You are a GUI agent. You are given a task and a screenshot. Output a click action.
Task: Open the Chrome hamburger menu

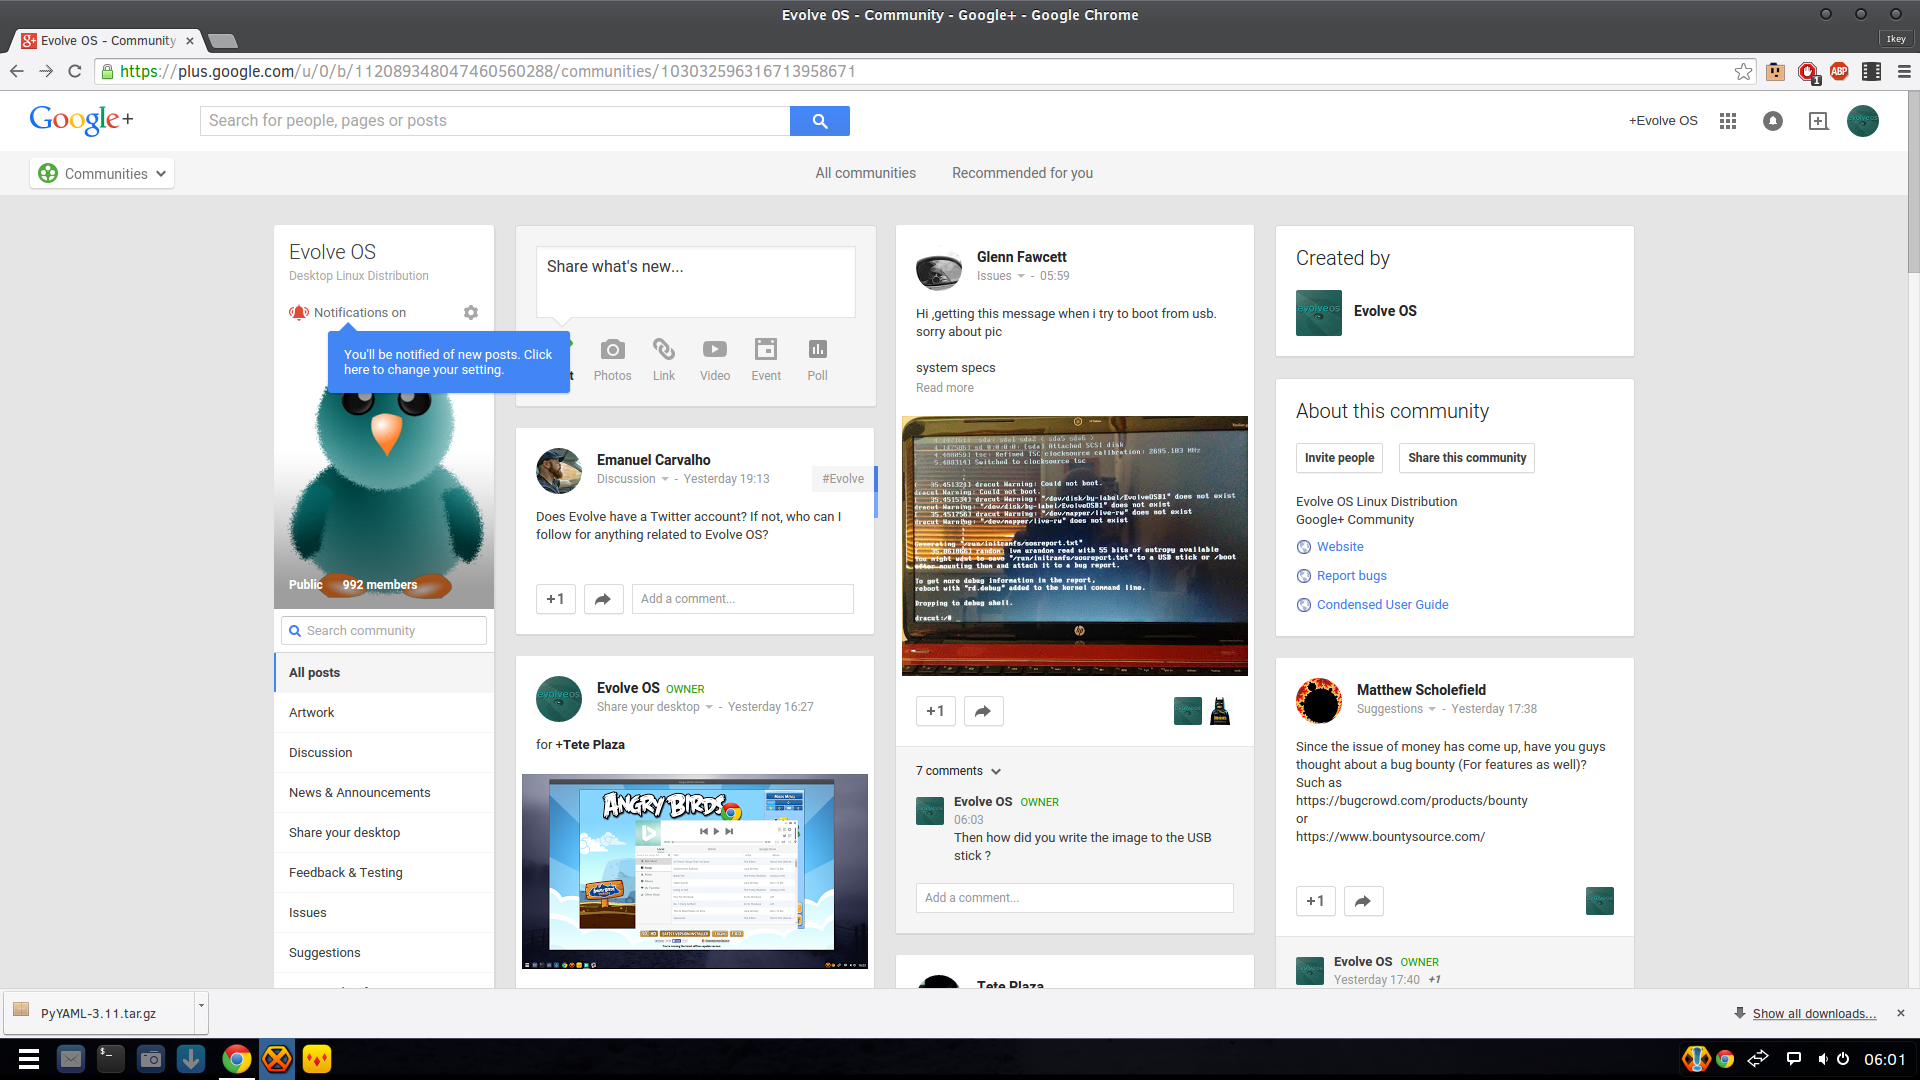tap(1903, 72)
